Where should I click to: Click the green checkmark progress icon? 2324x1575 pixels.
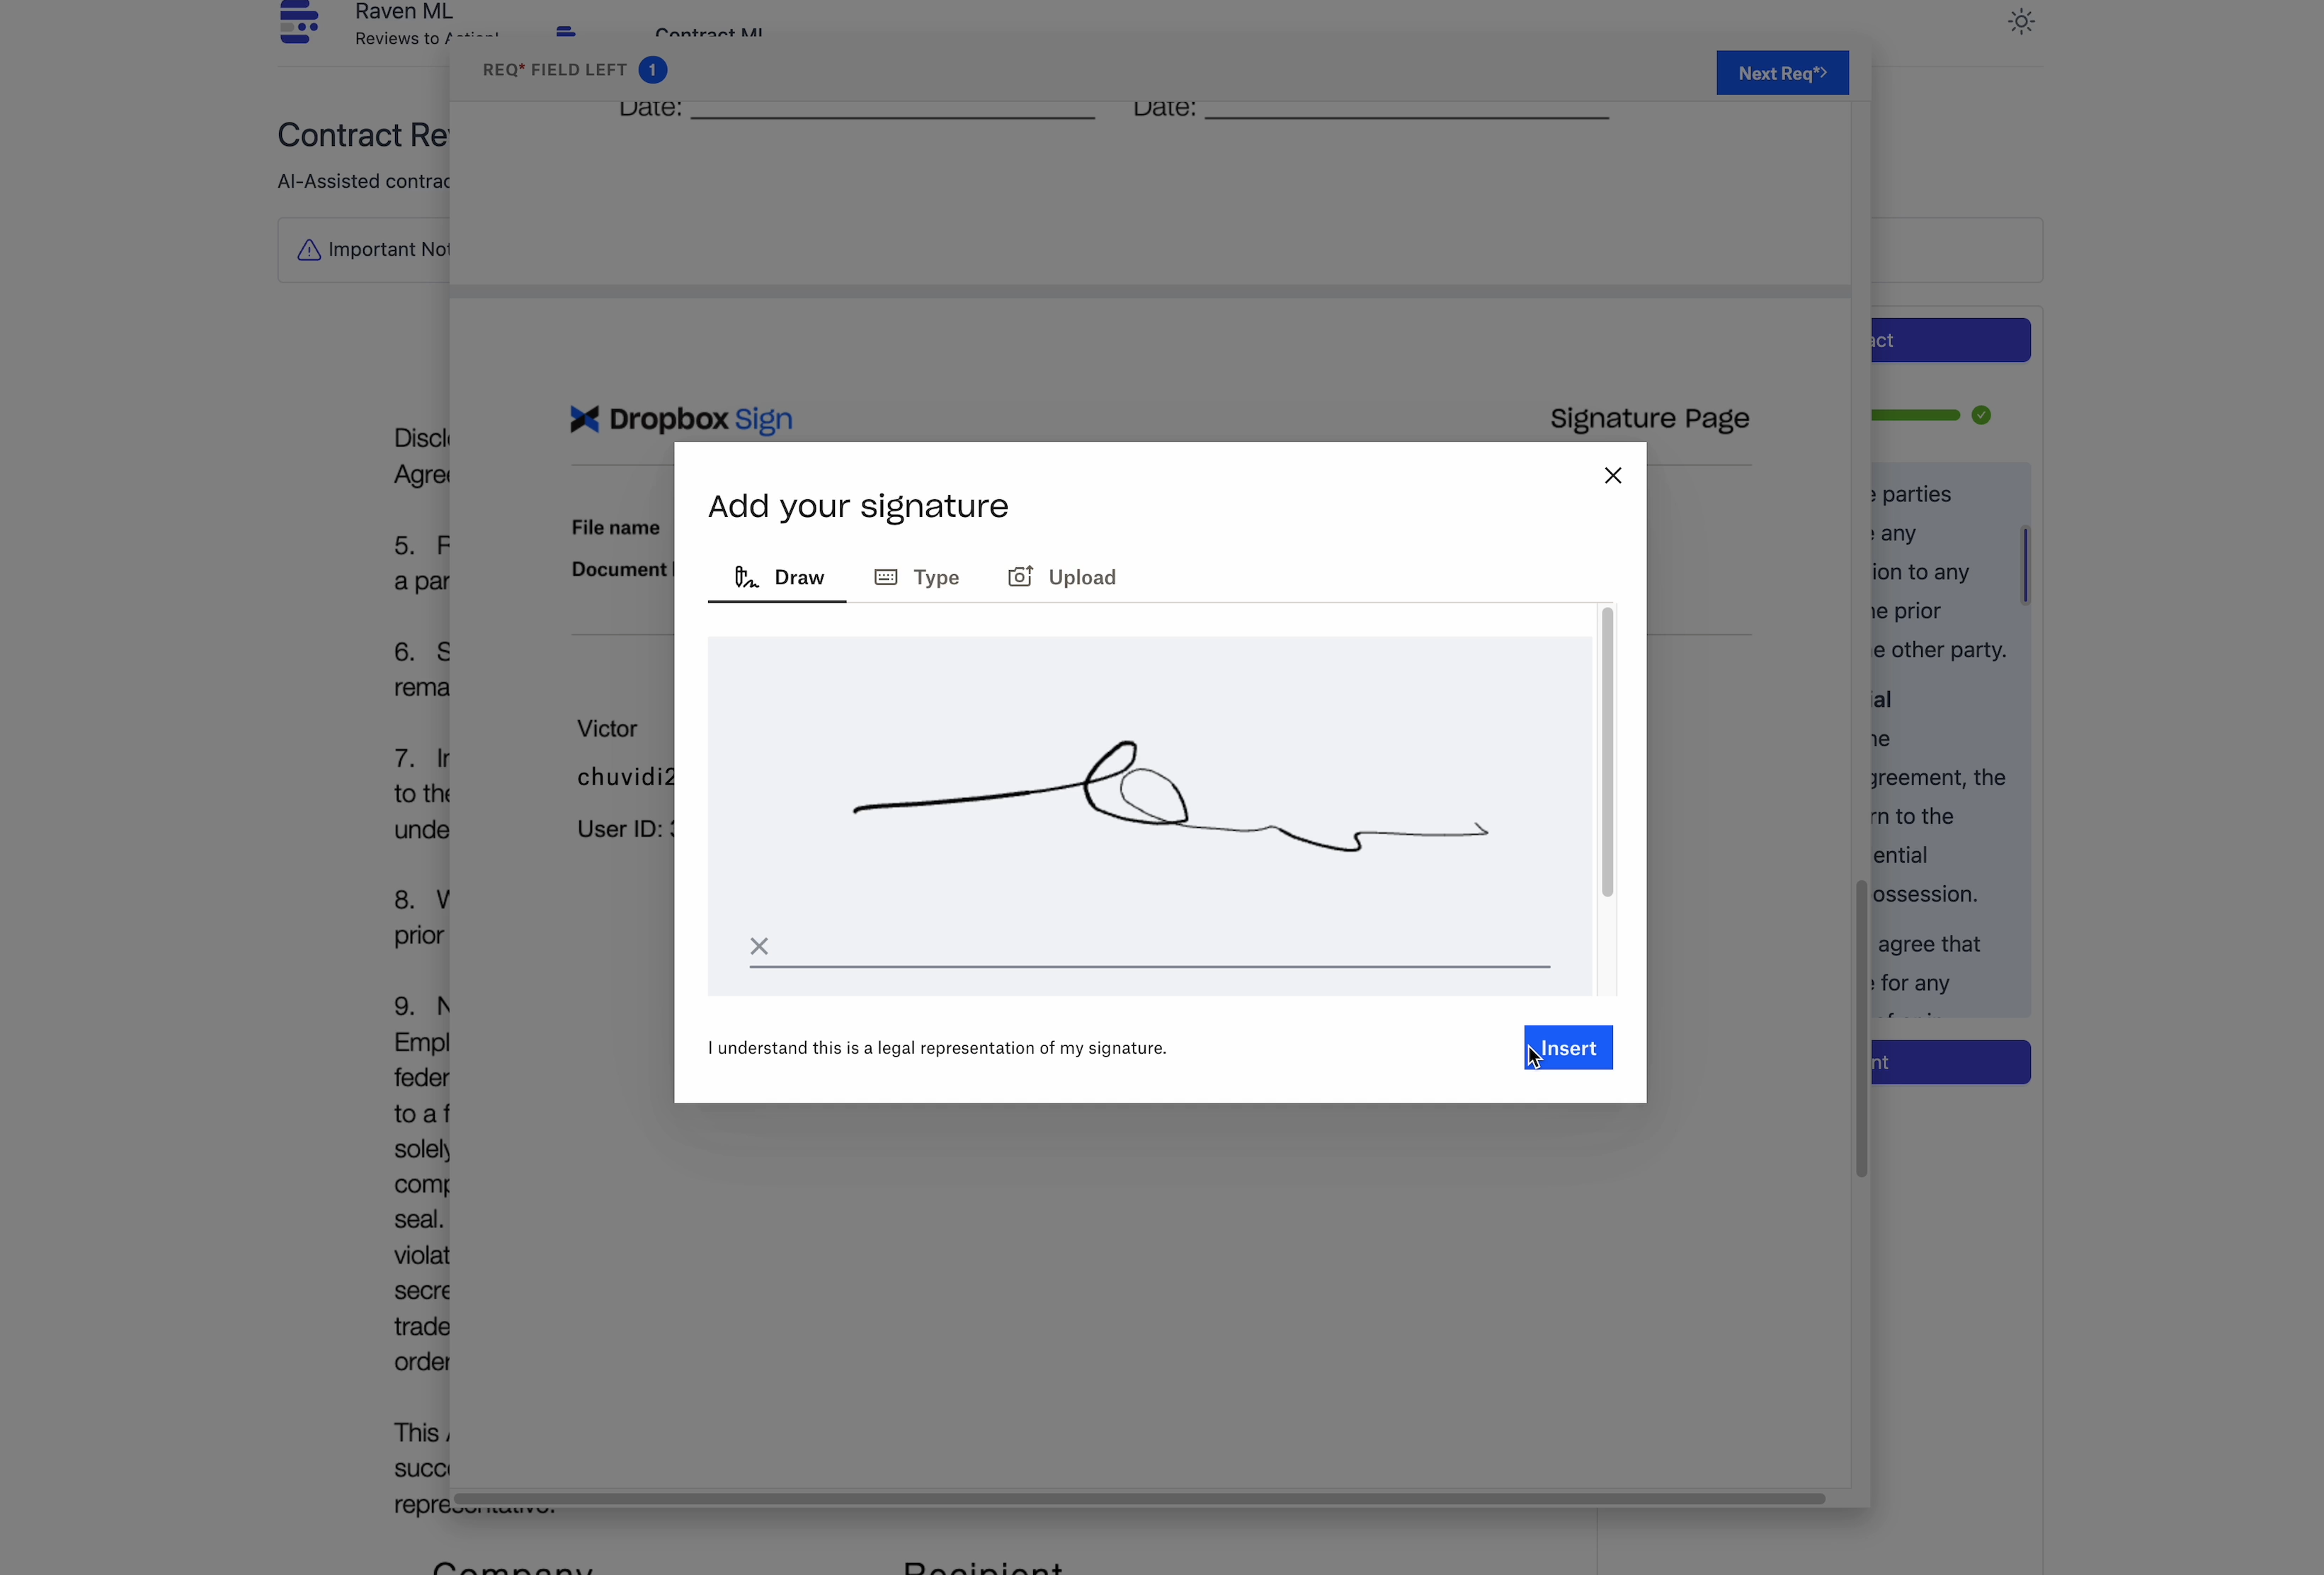[x=1981, y=415]
